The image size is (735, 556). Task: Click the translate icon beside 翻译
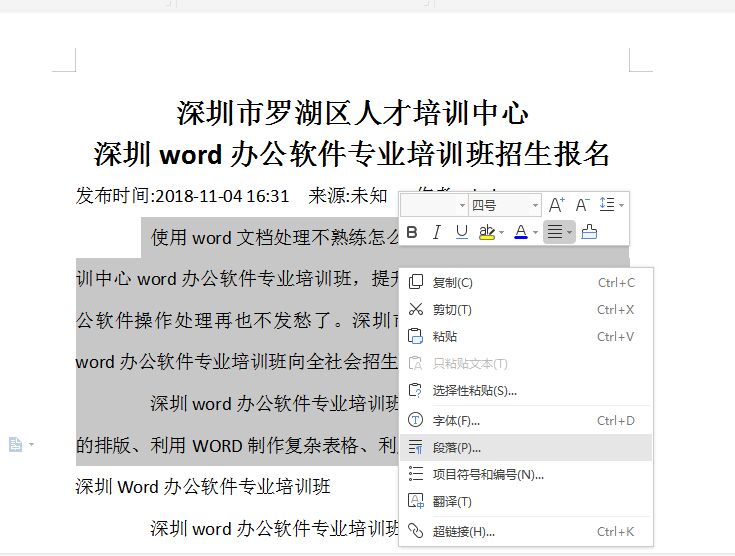[416, 501]
